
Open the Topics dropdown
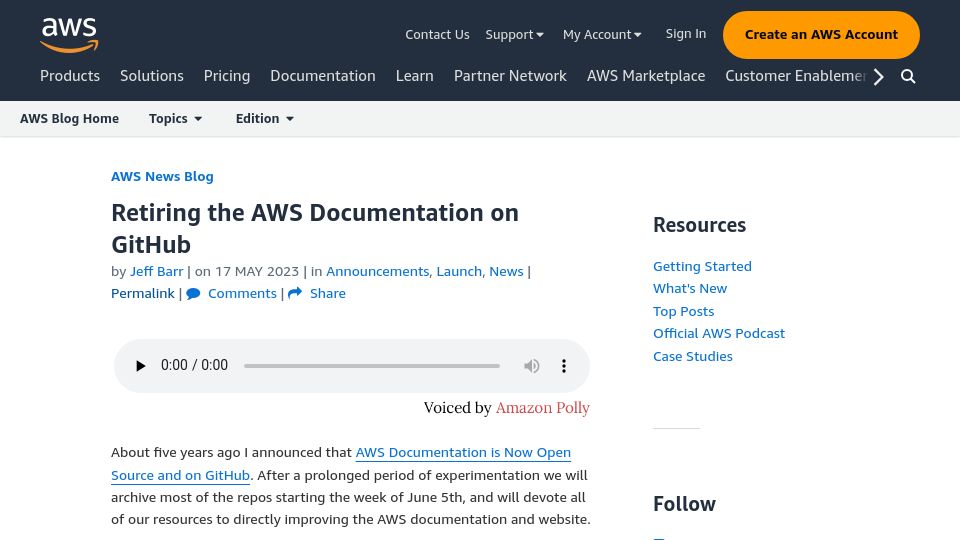175,119
